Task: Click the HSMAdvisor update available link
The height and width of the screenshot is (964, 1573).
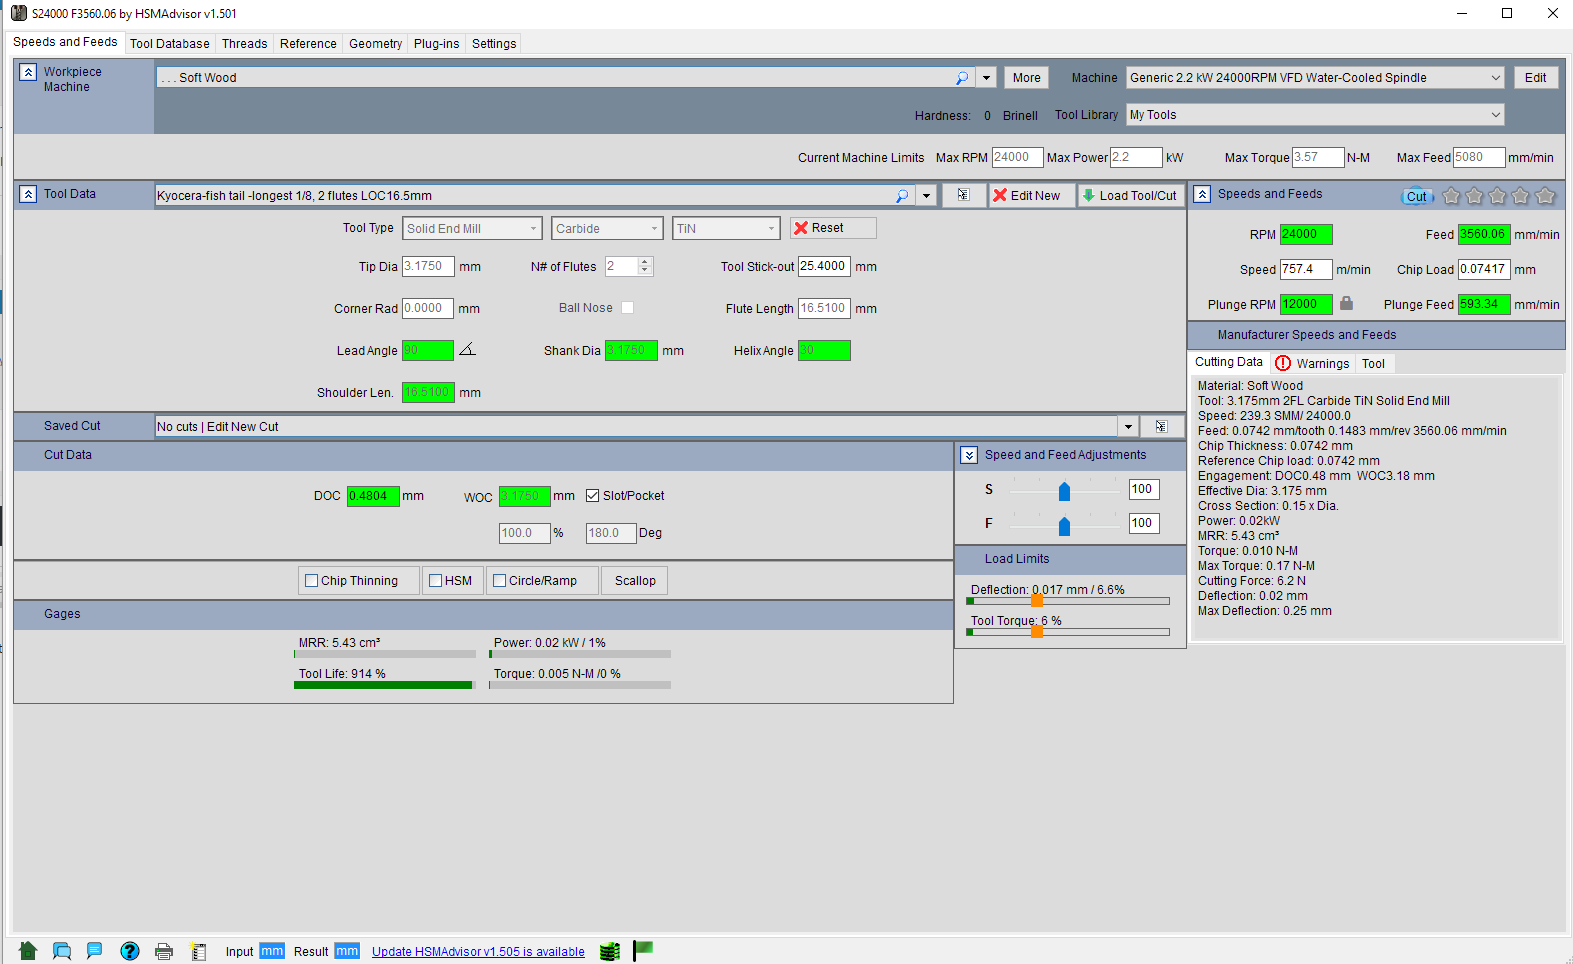Action: [x=478, y=952]
